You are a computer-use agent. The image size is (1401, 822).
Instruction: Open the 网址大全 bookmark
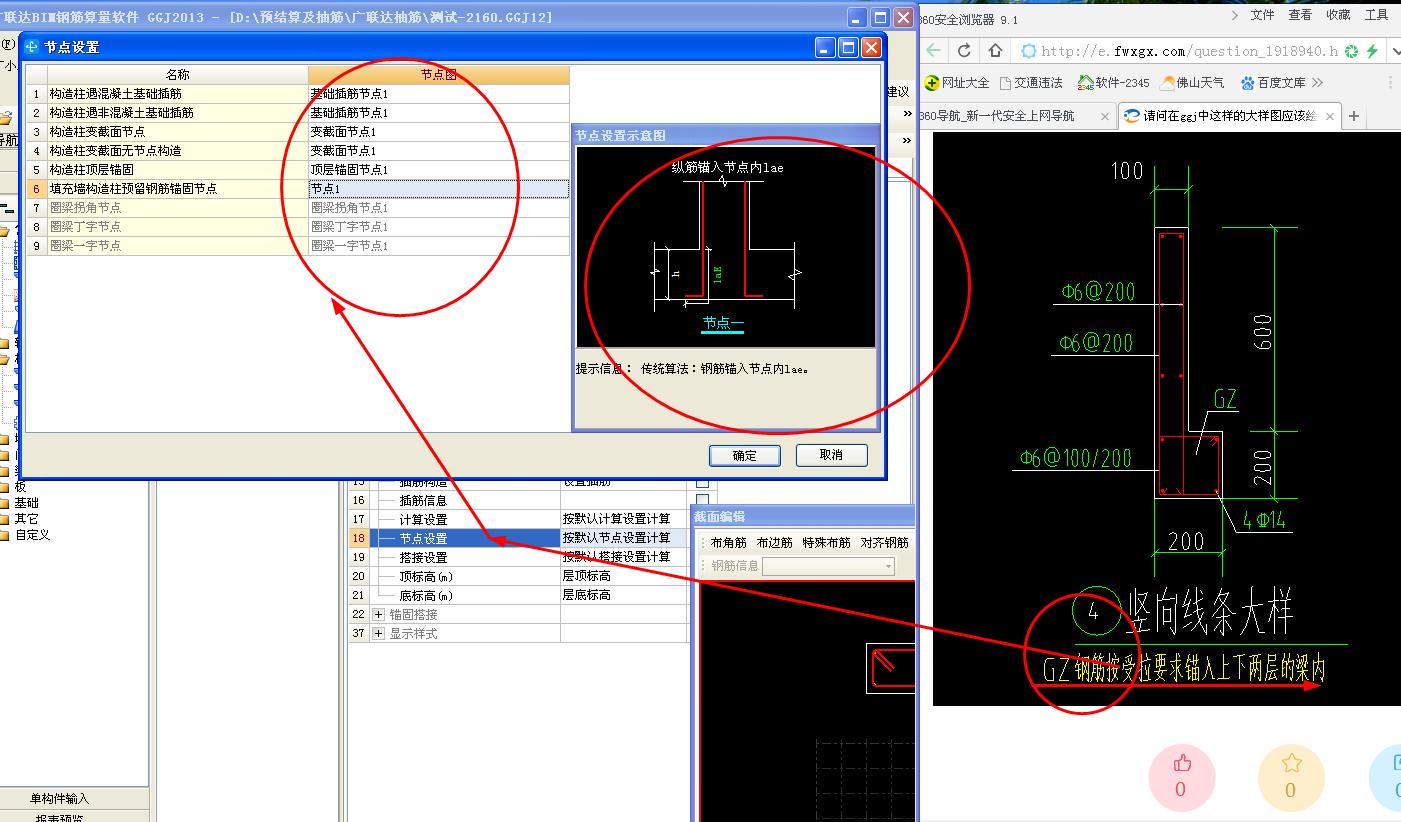click(x=957, y=83)
